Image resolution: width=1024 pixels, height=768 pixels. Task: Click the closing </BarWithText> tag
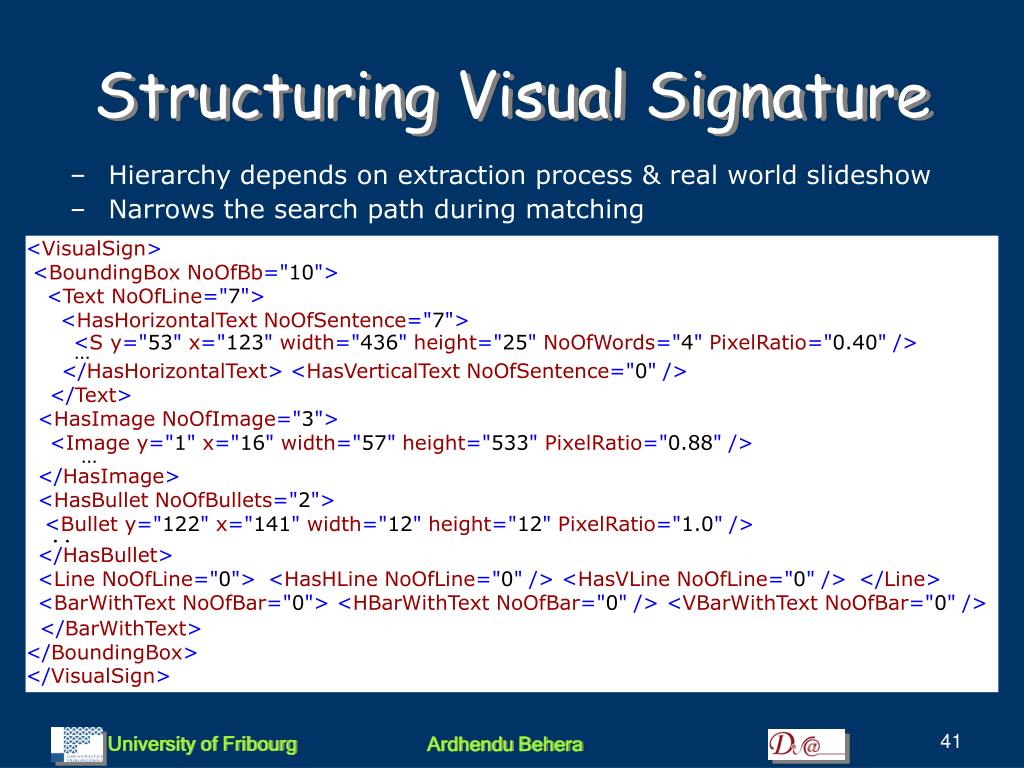121,628
